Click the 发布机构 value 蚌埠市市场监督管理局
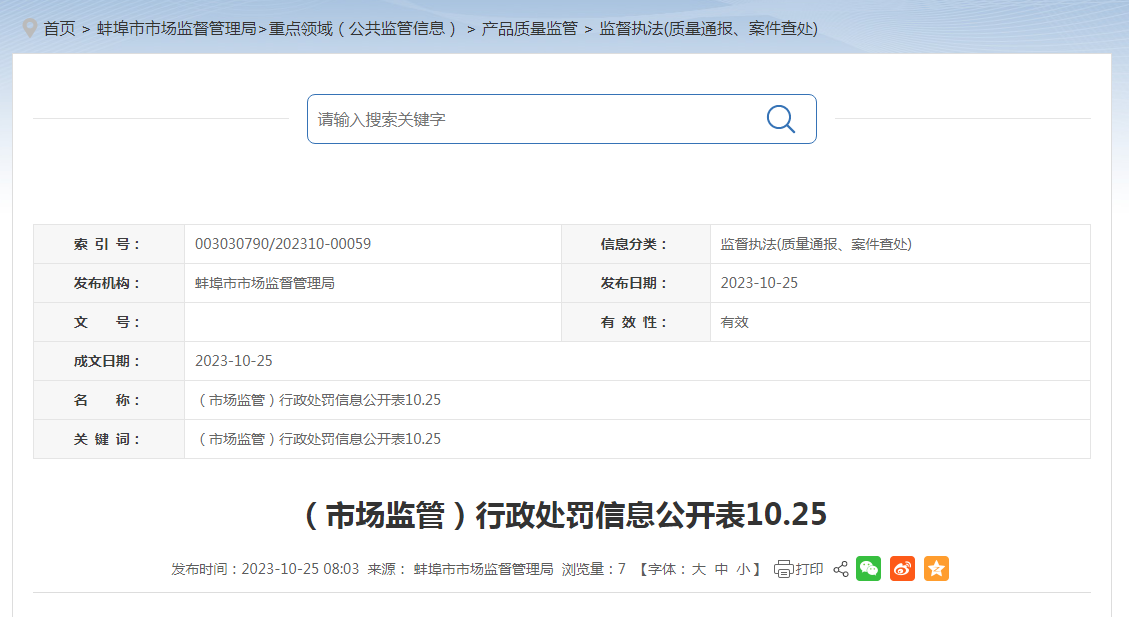This screenshot has height=617, width=1129. [265, 283]
